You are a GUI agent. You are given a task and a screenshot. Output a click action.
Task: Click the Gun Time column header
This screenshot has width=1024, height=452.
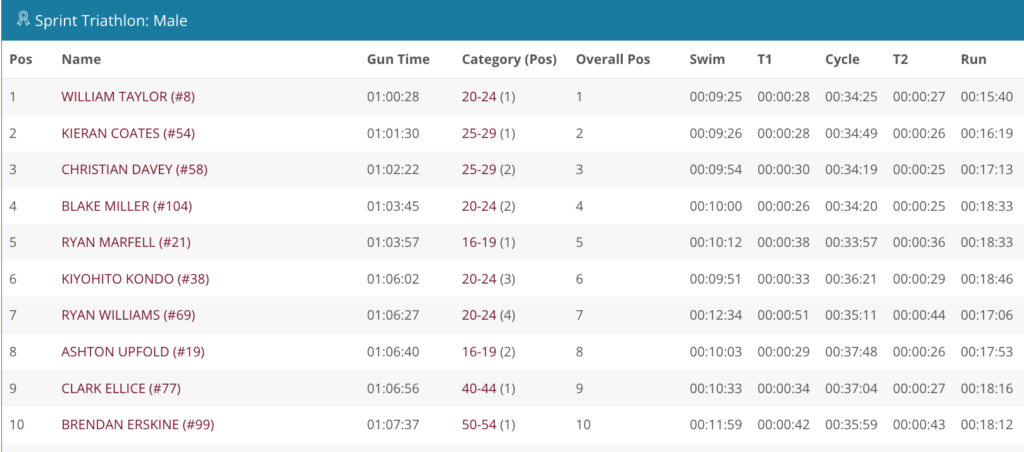(x=398, y=59)
